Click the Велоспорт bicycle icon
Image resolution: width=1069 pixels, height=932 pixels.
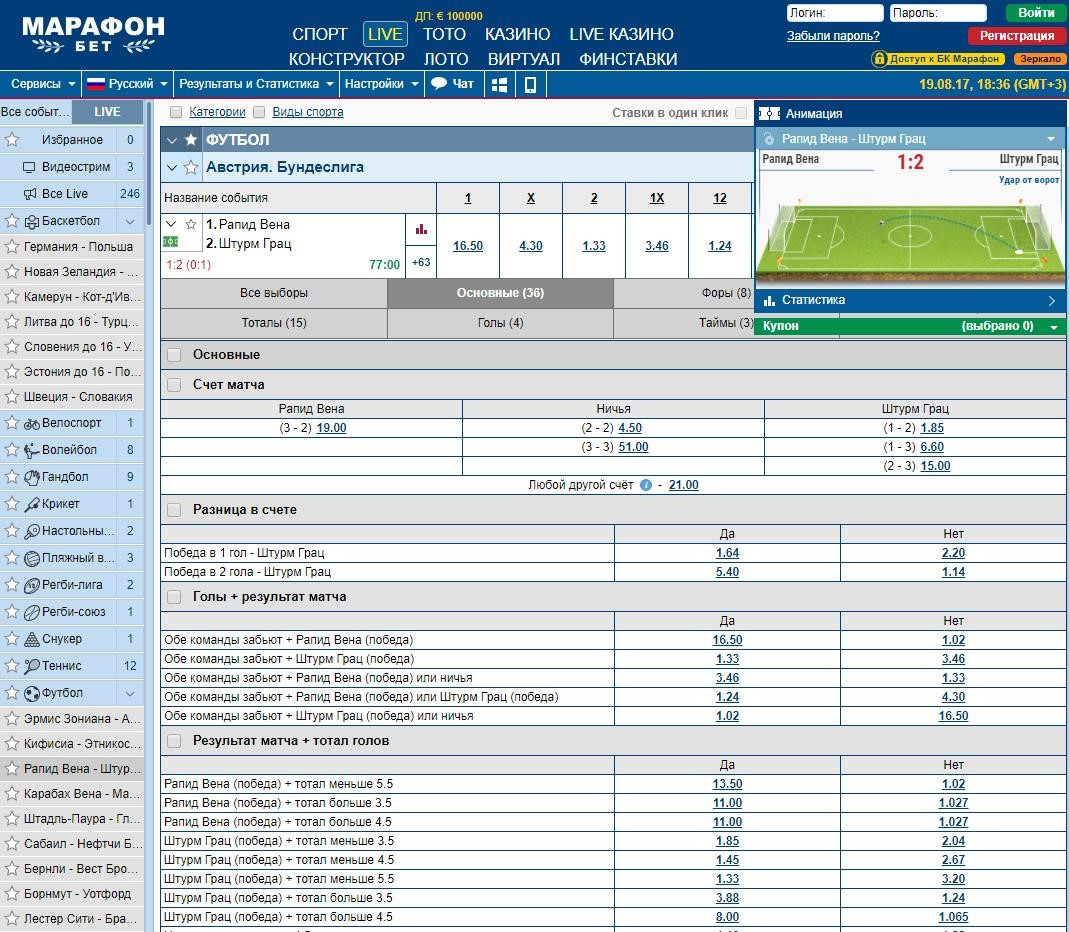pos(32,423)
